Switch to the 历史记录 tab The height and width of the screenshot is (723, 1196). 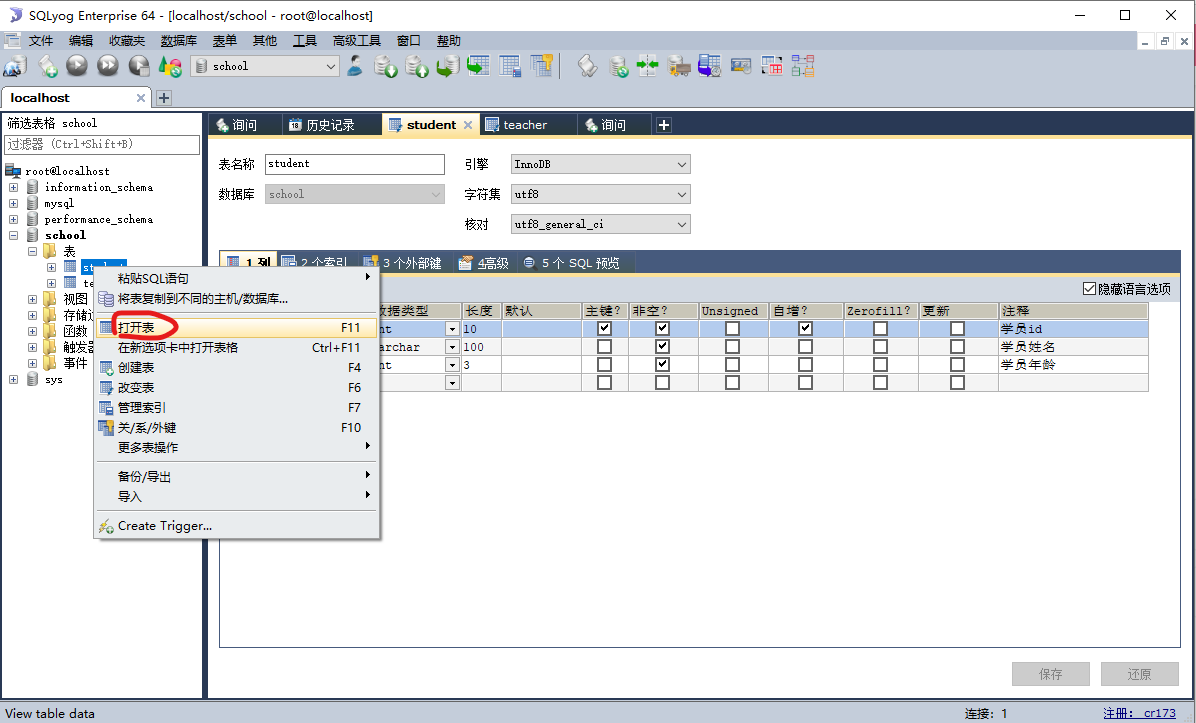330,125
